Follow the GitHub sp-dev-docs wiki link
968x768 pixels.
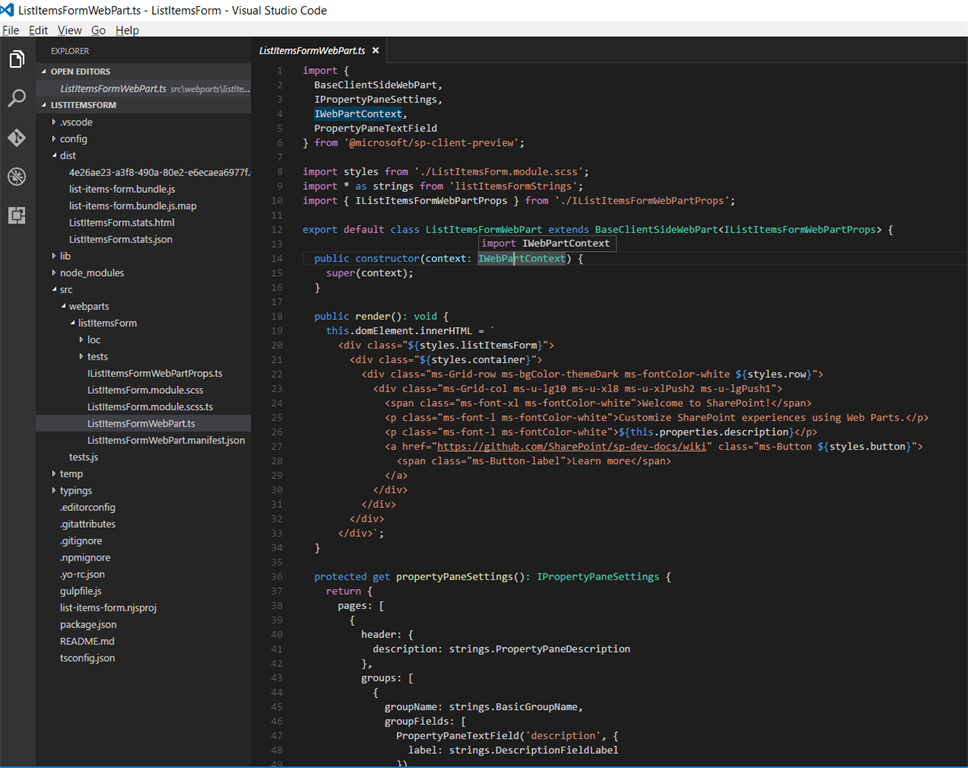[573, 446]
